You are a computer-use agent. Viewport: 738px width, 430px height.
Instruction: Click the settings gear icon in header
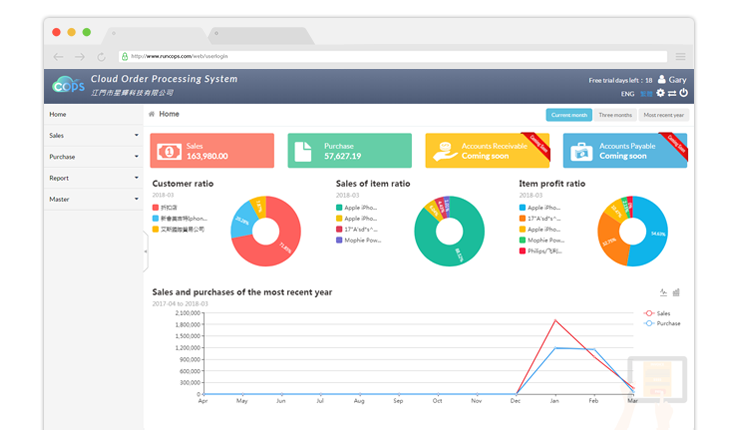click(x=660, y=93)
